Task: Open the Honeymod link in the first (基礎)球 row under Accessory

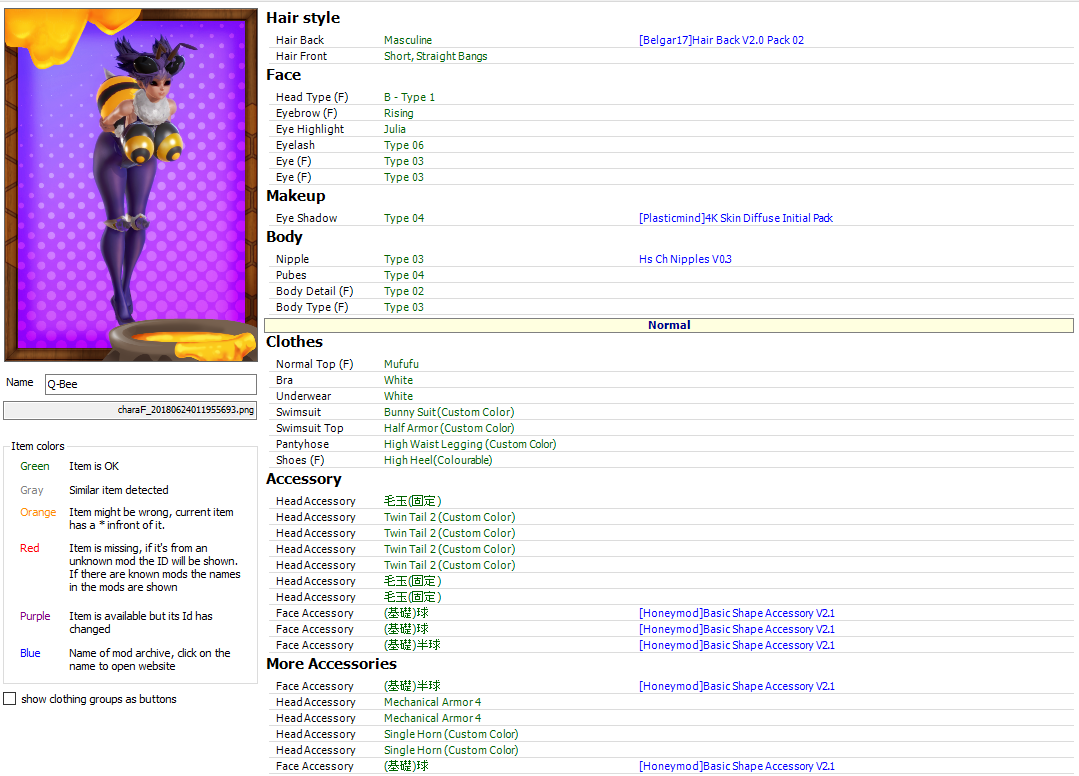Action: tap(736, 613)
